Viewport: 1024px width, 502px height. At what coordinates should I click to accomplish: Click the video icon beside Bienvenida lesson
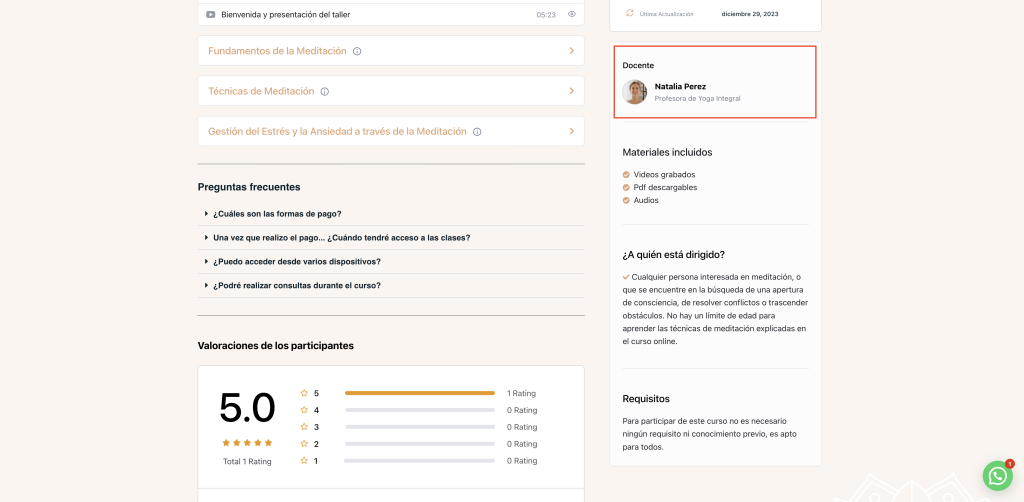pos(210,14)
